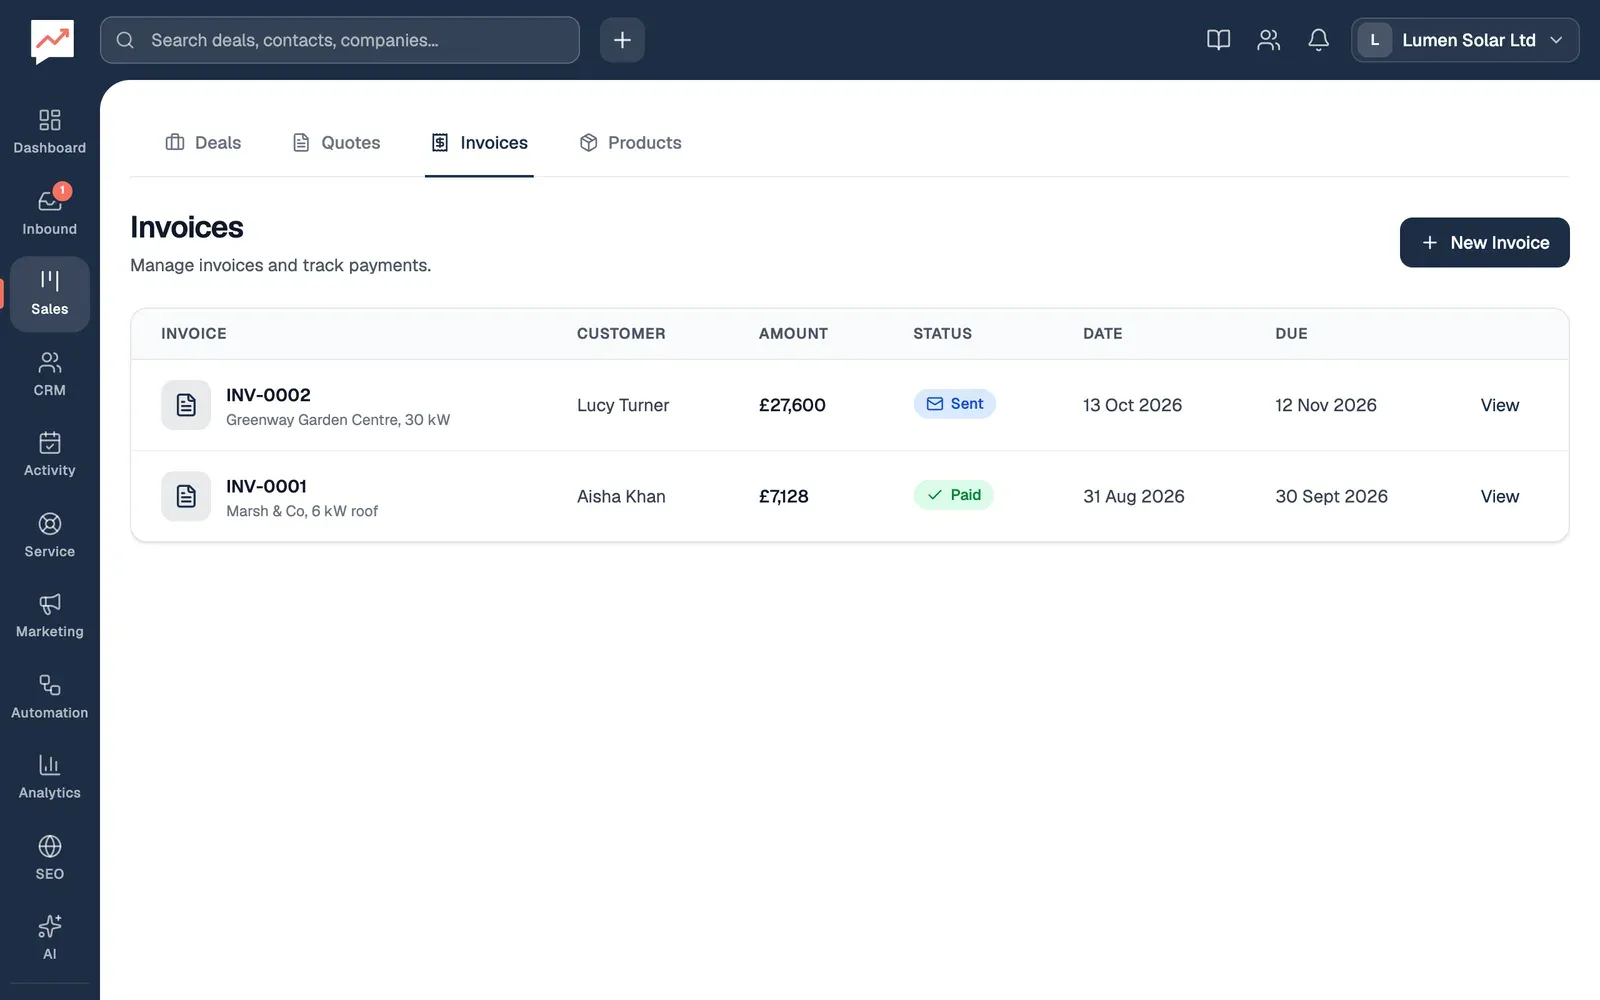Open the Automation section
1600x1000 pixels.
coord(49,697)
